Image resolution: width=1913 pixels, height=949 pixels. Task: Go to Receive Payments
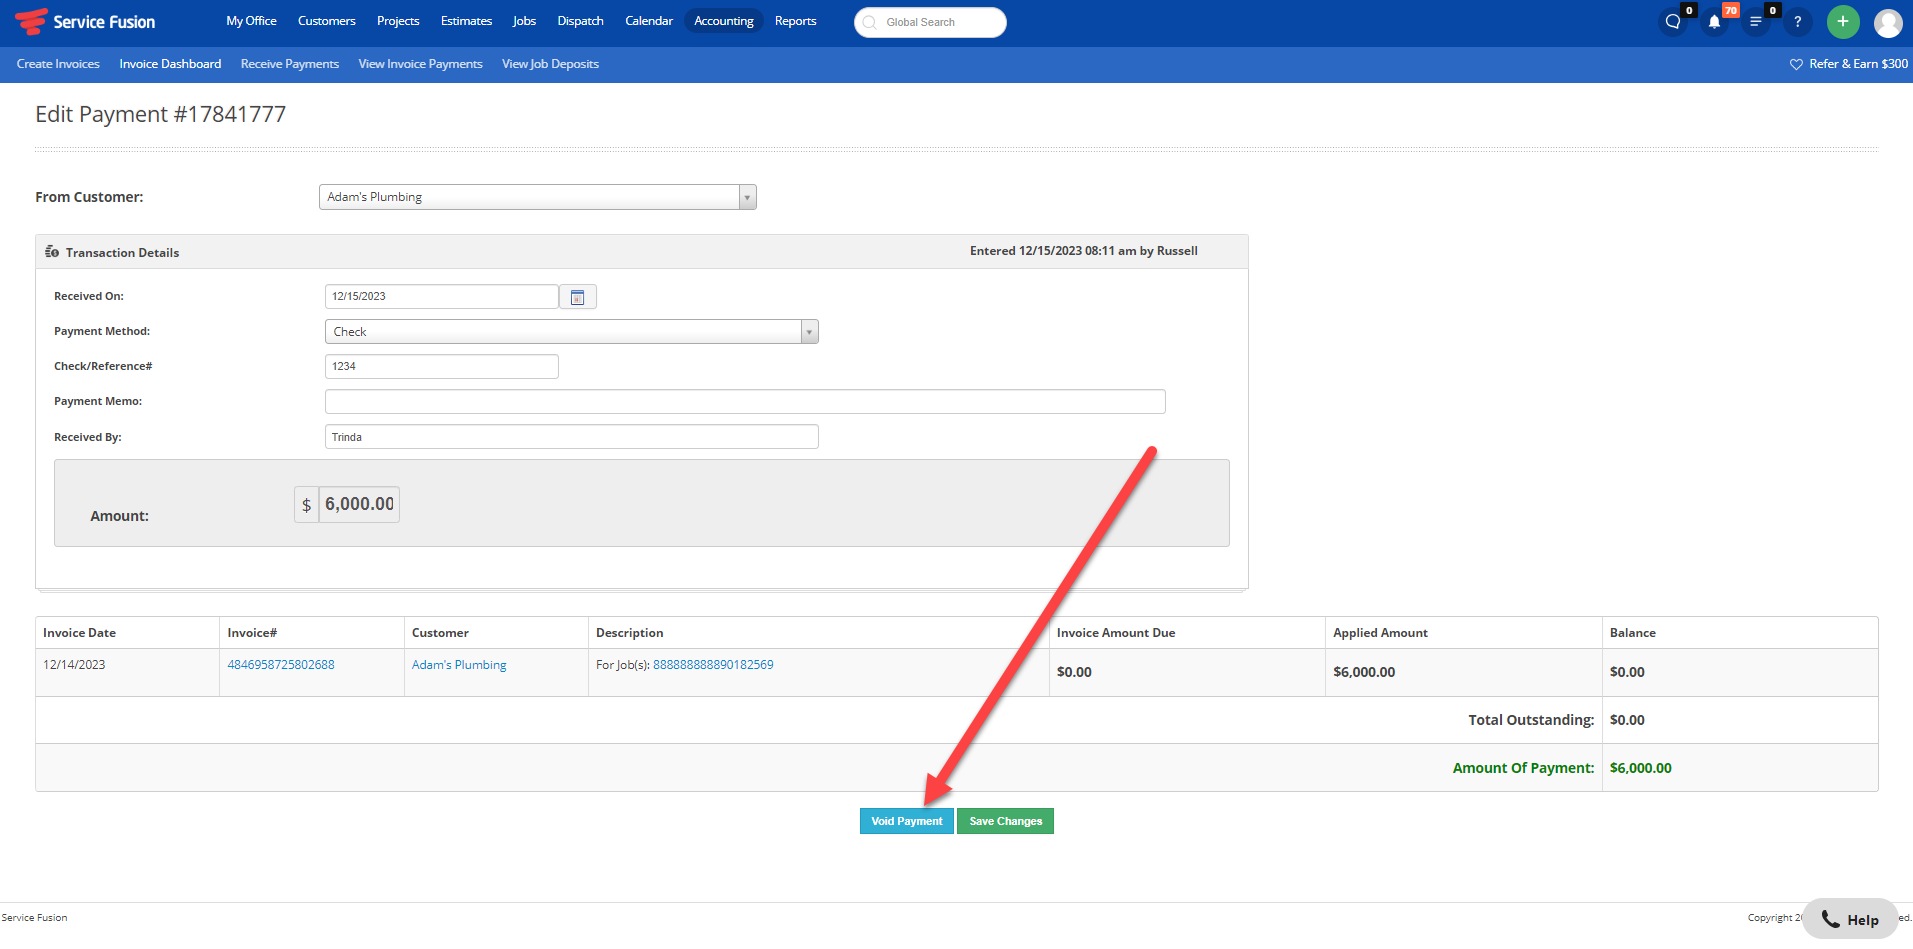(x=290, y=64)
